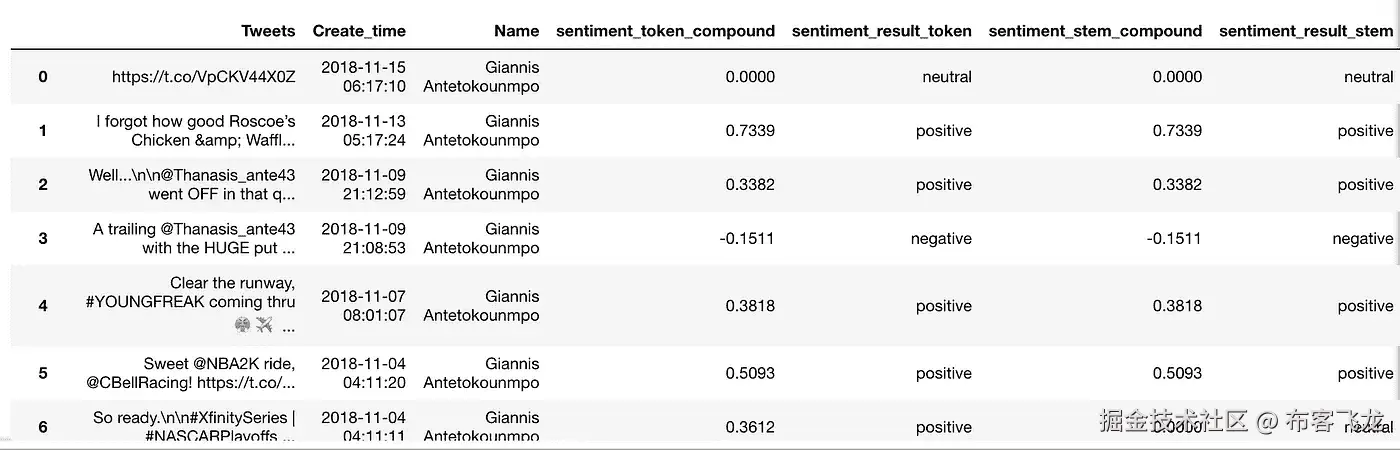The image size is (1400, 450).
Task: Click the sentiment_stem_compound column header
Action: [1095, 31]
